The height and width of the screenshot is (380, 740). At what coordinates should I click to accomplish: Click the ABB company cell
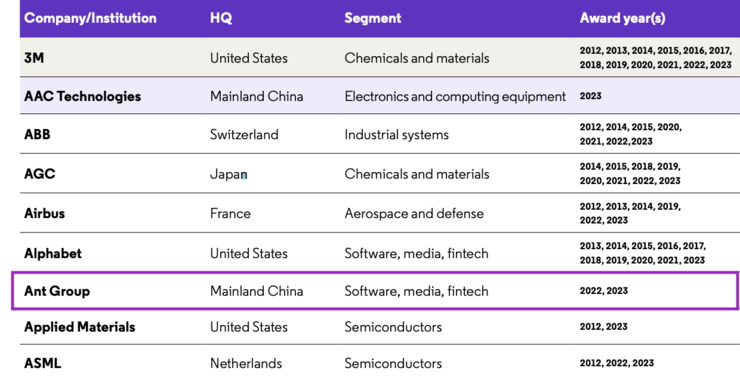pos(37,135)
